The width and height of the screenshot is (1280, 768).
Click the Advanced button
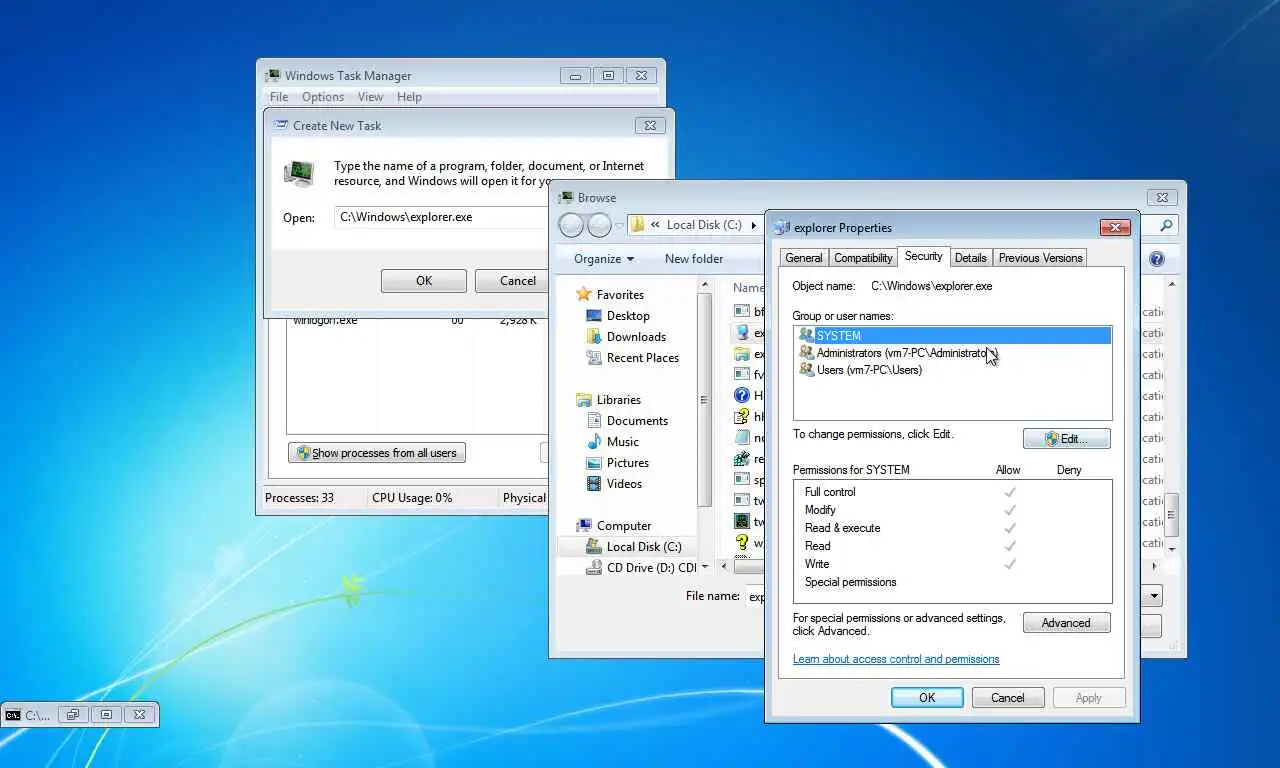[x=1066, y=623]
